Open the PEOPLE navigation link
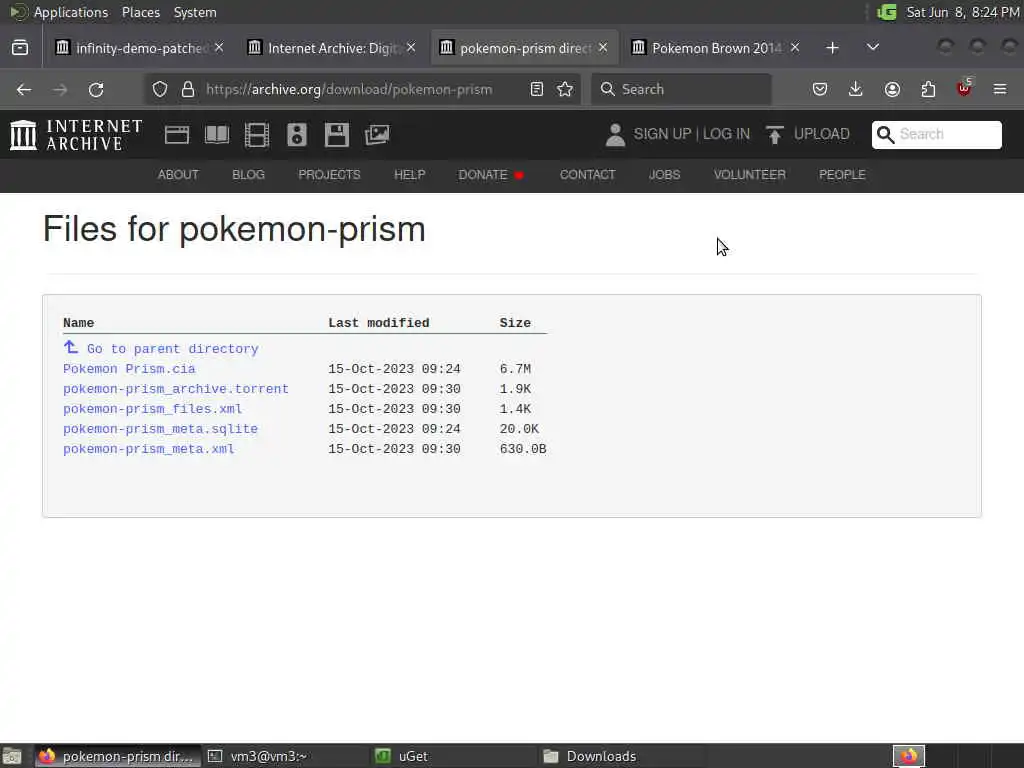Image resolution: width=1024 pixels, height=768 pixels. tap(842, 174)
